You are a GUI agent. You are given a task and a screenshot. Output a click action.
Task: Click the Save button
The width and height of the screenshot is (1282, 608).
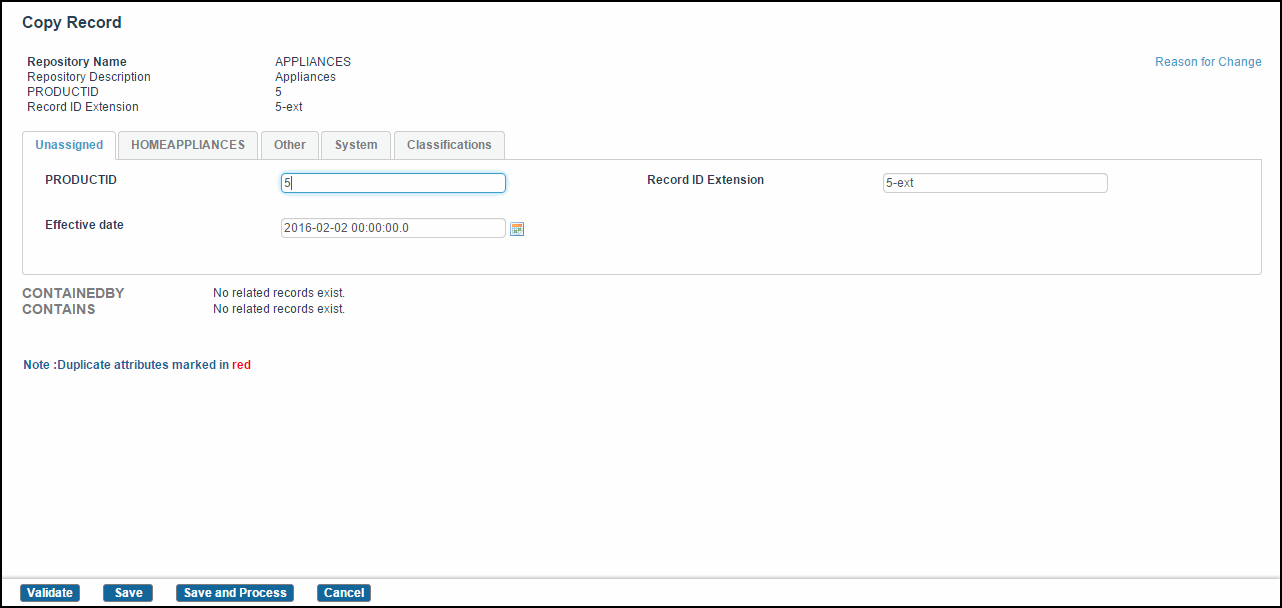tap(128, 593)
